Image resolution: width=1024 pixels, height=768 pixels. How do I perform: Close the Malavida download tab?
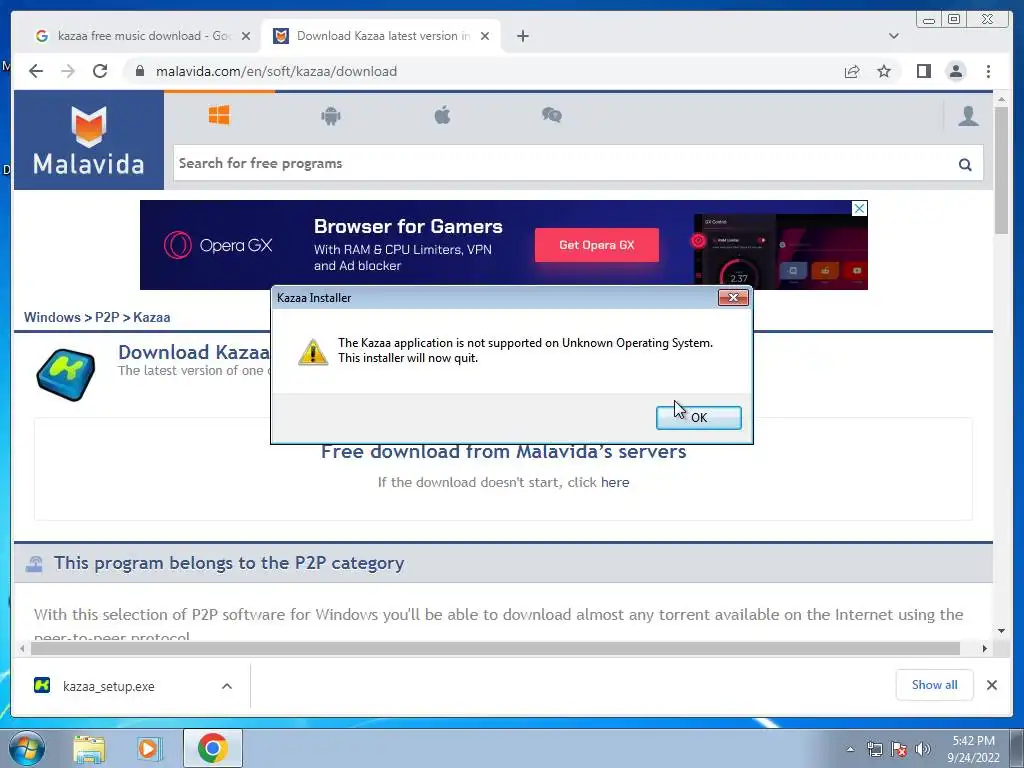(x=485, y=36)
